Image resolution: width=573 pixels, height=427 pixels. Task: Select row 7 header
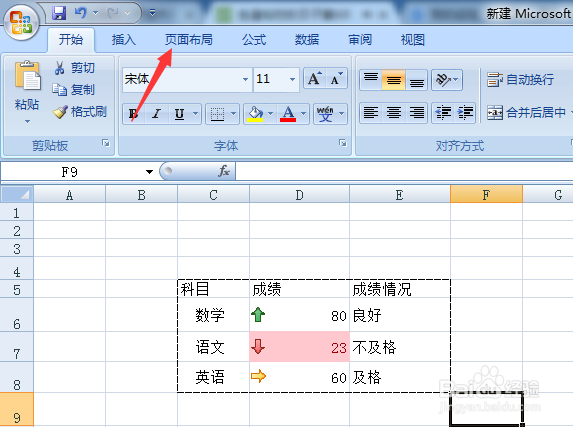tap(16, 347)
